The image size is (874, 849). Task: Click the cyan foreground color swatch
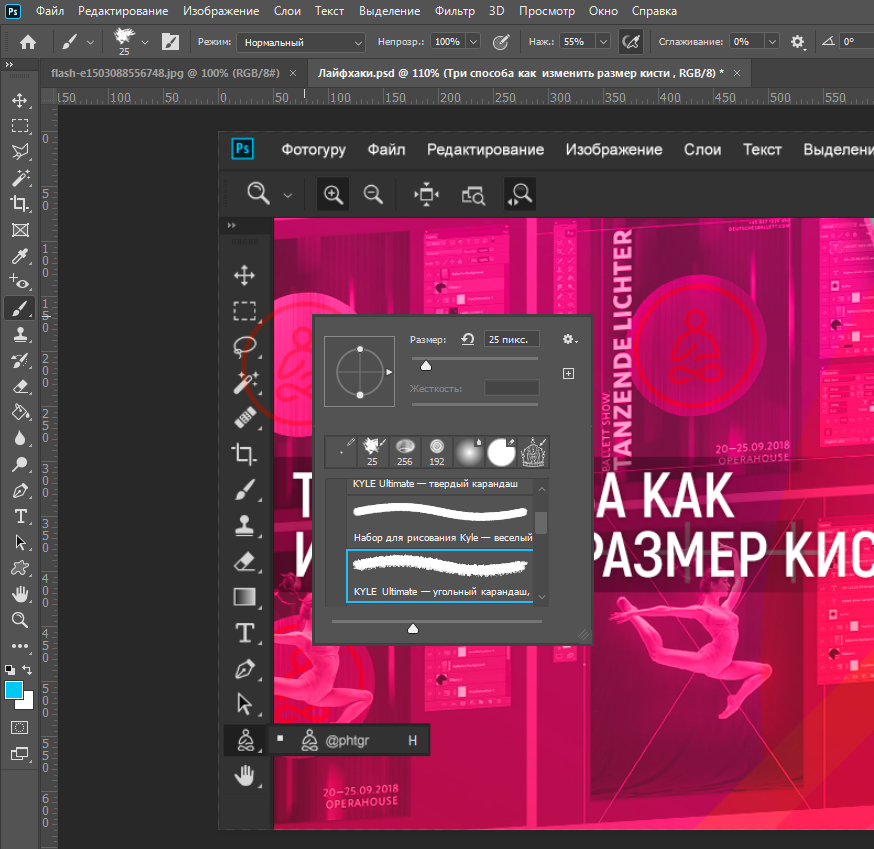14,690
